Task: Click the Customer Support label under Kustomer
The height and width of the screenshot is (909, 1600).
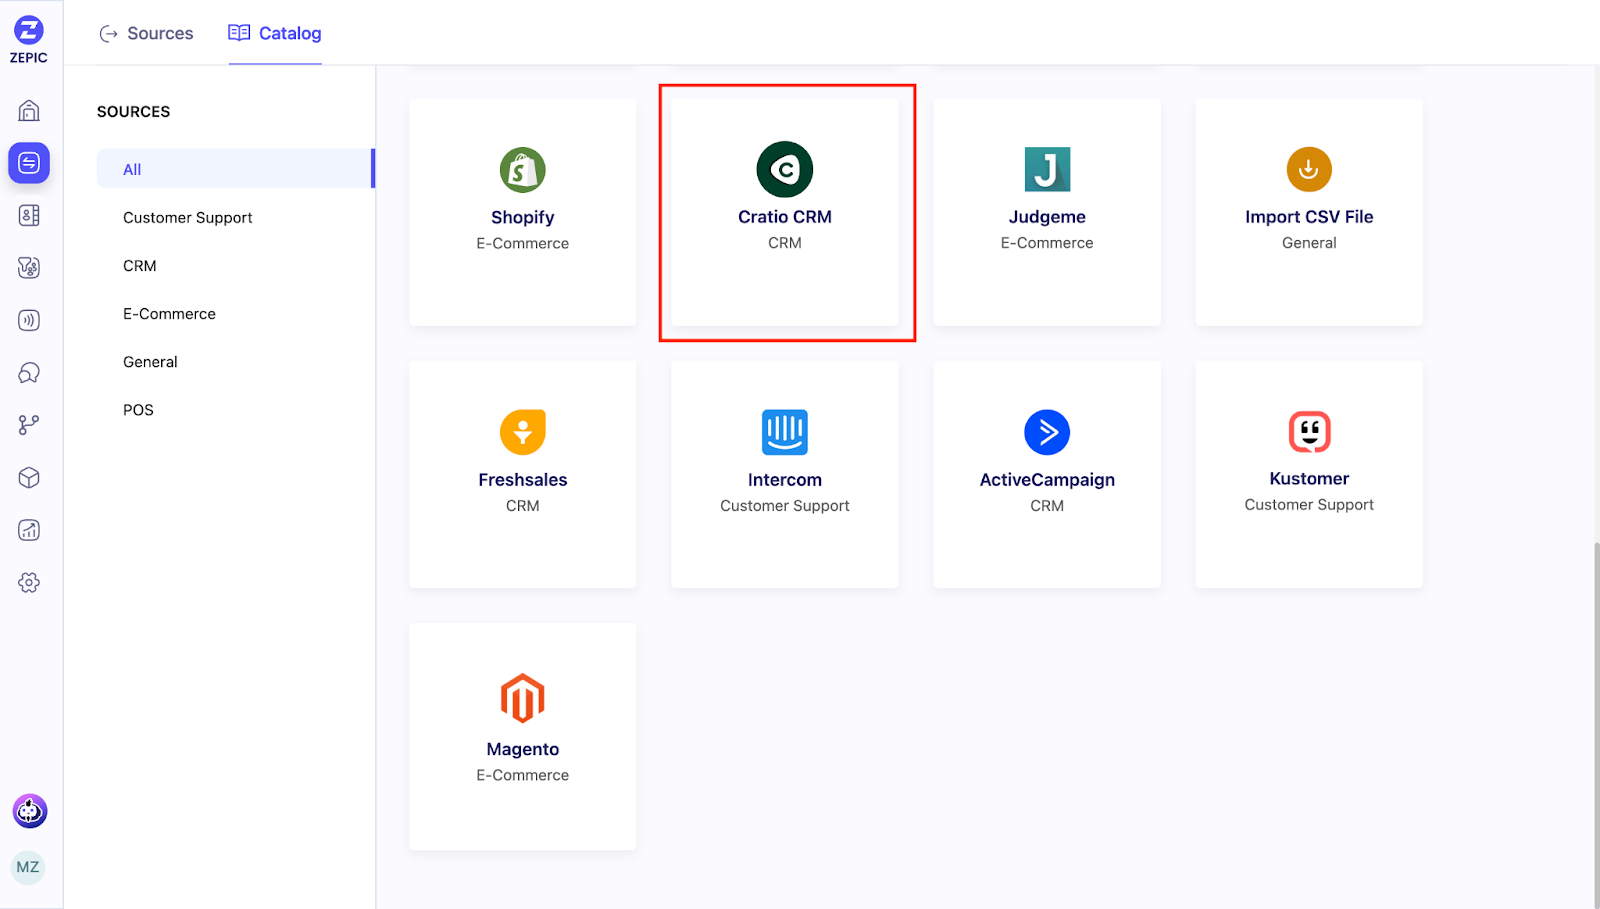Action: pos(1309,504)
